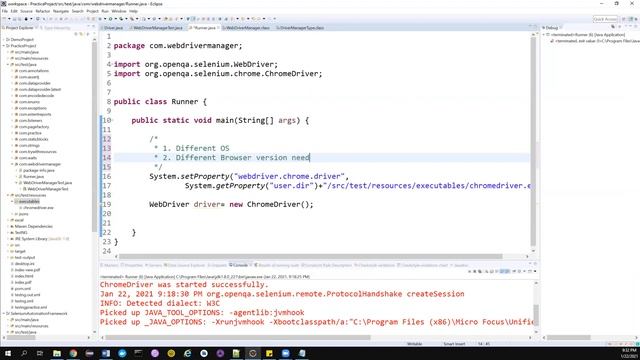Select index.html in Project Explorer
This screenshot has width=640, height=360.
(24, 276)
